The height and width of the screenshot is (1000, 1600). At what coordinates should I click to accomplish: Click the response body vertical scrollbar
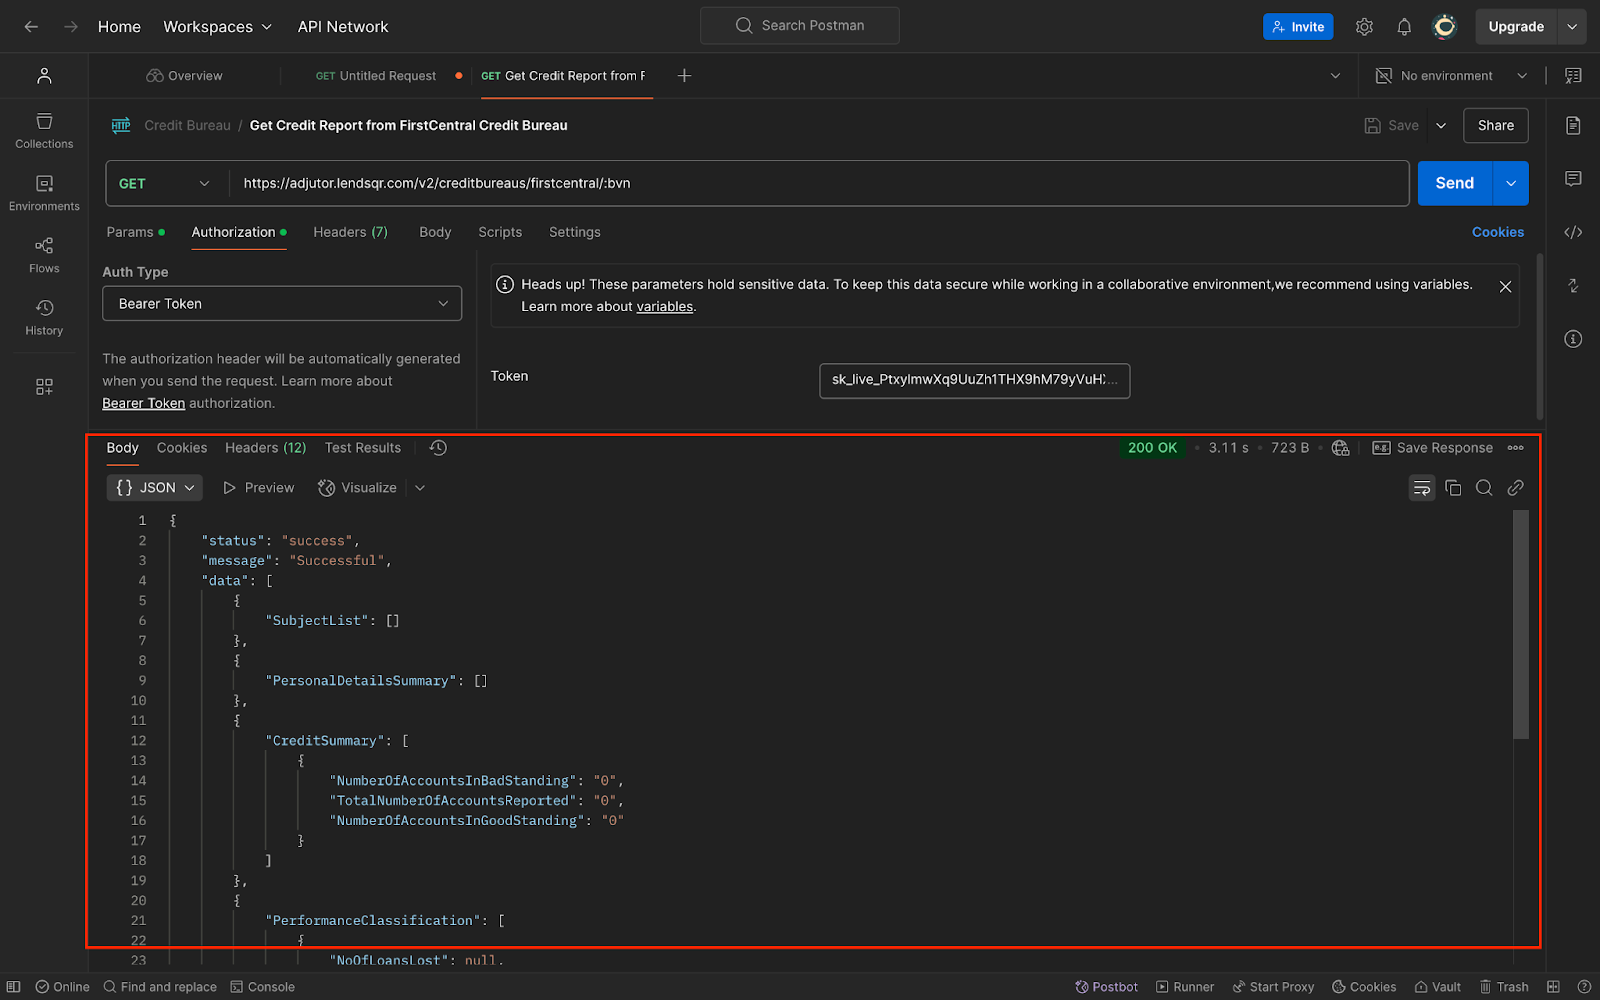tap(1521, 625)
